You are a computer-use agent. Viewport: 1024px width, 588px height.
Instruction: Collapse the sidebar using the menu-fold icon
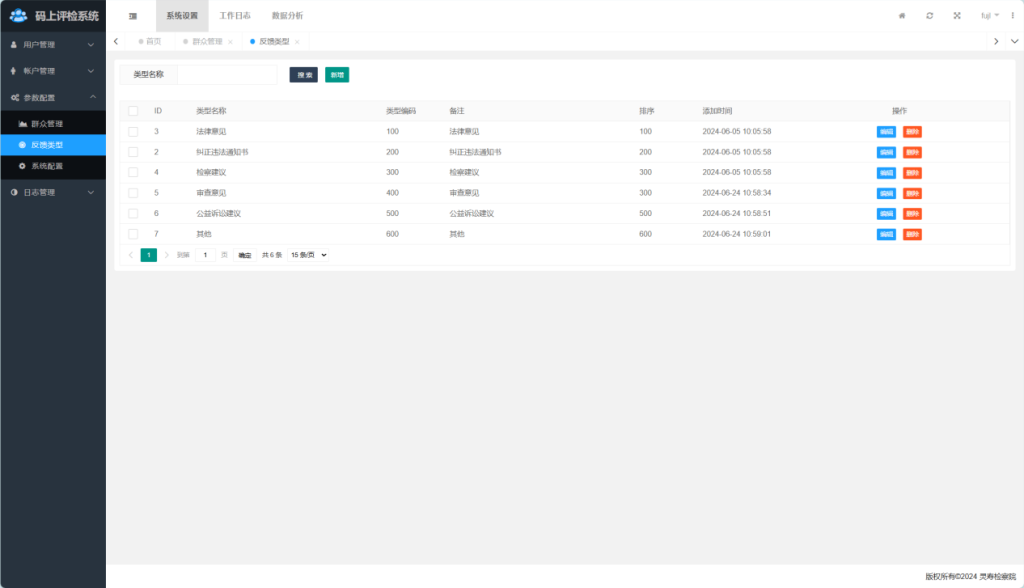[x=132, y=16]
